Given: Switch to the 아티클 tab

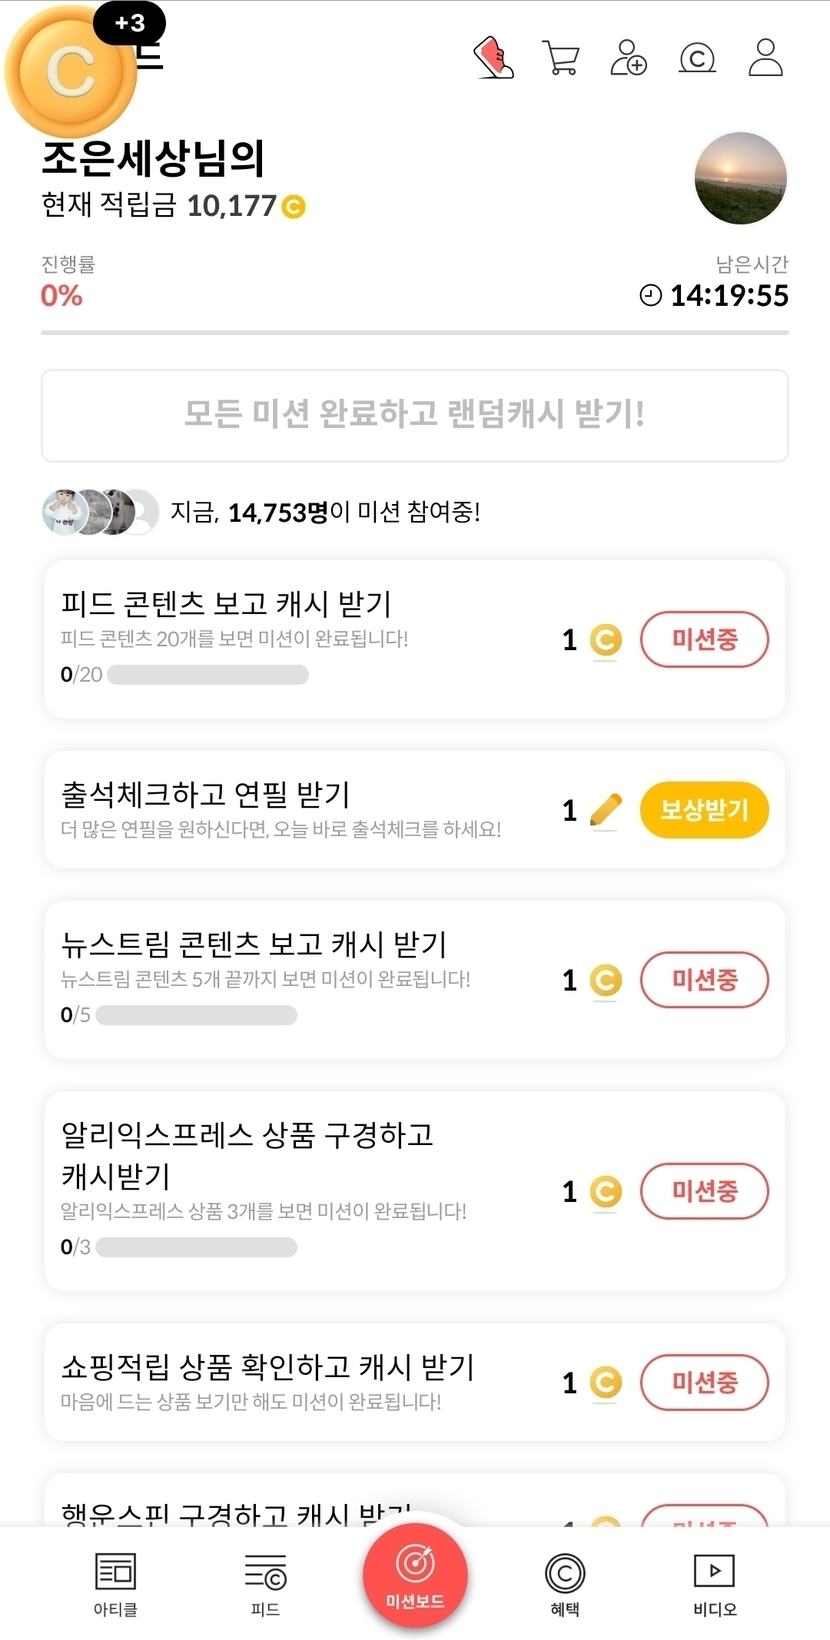Looking at the screenshot, I should 115,1583.
